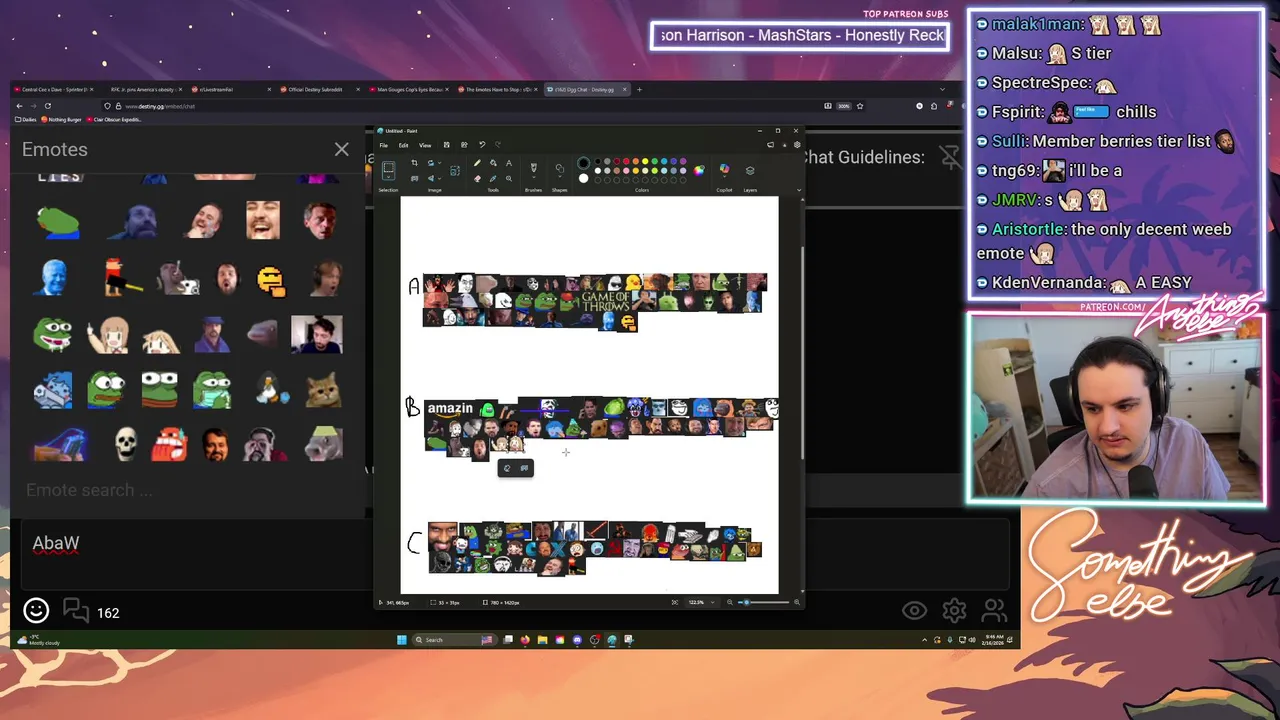Screen dimensions: 1280x720
Task: Click the browser Reload button
Action: click(x=47, y=105)
